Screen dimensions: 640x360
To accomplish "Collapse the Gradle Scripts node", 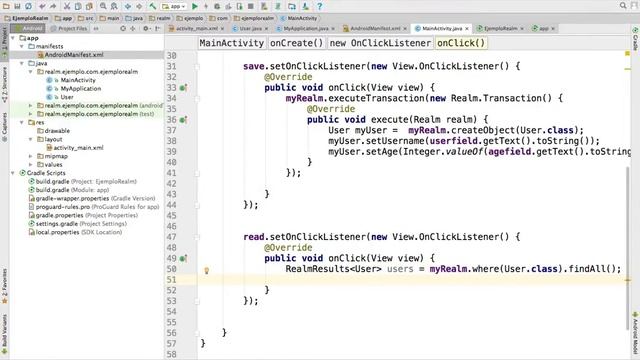I will [x=13, y=173].
